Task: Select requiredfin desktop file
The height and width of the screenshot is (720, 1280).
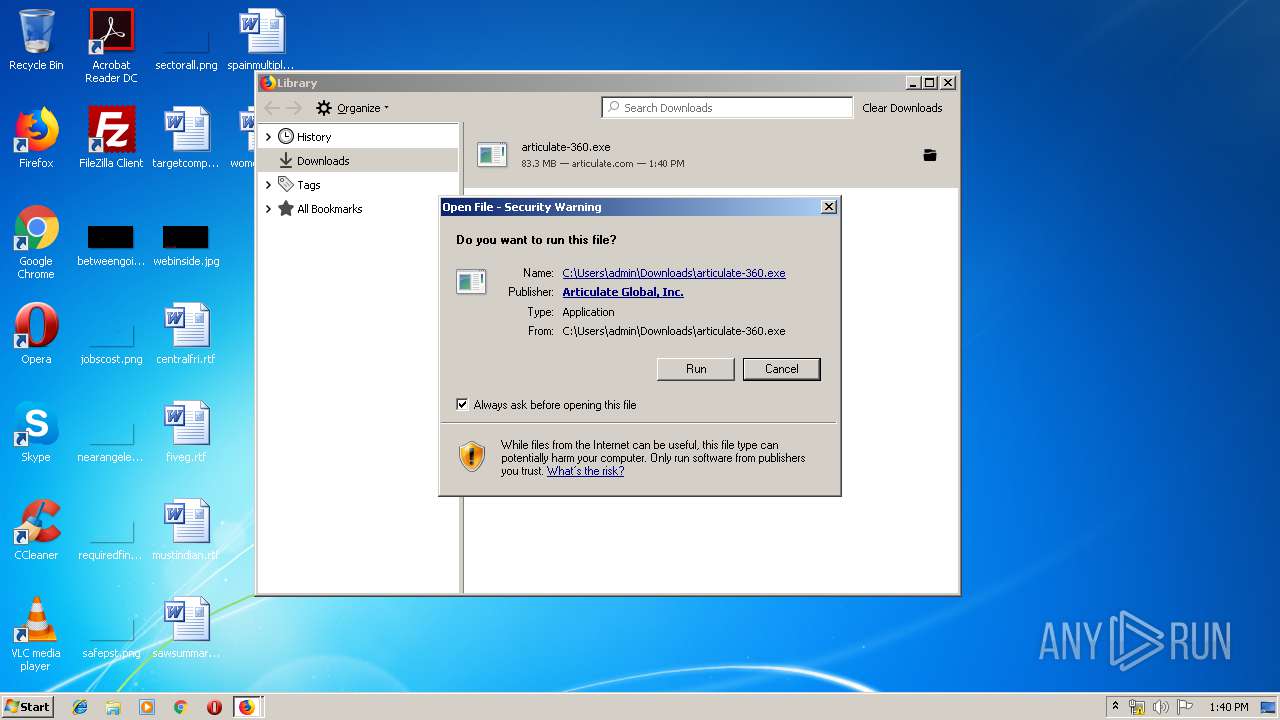Action: point(111,538)
